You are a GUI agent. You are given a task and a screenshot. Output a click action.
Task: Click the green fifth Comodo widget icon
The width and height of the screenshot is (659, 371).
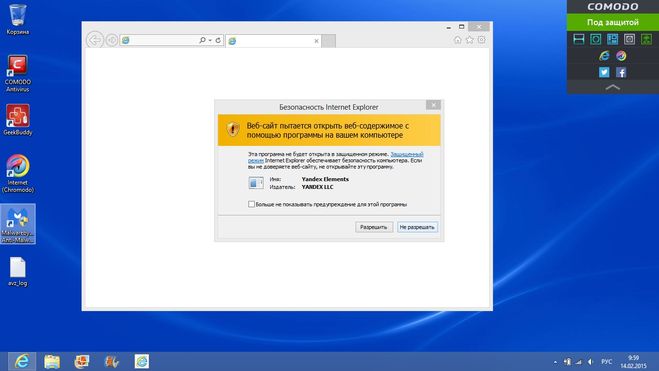pyautogui.click(x=646, y=39)
